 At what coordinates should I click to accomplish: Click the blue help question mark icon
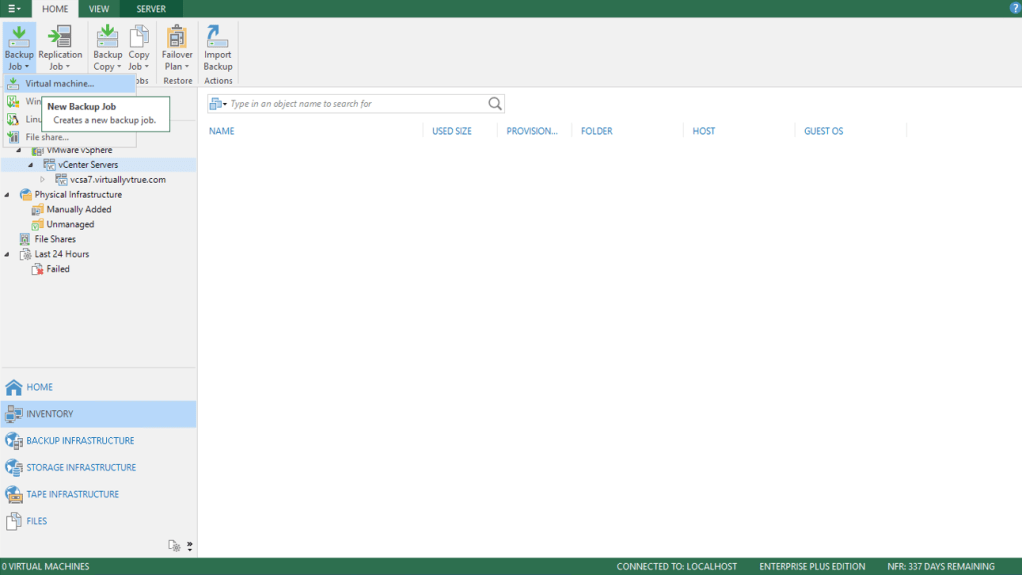[1015, 8]
